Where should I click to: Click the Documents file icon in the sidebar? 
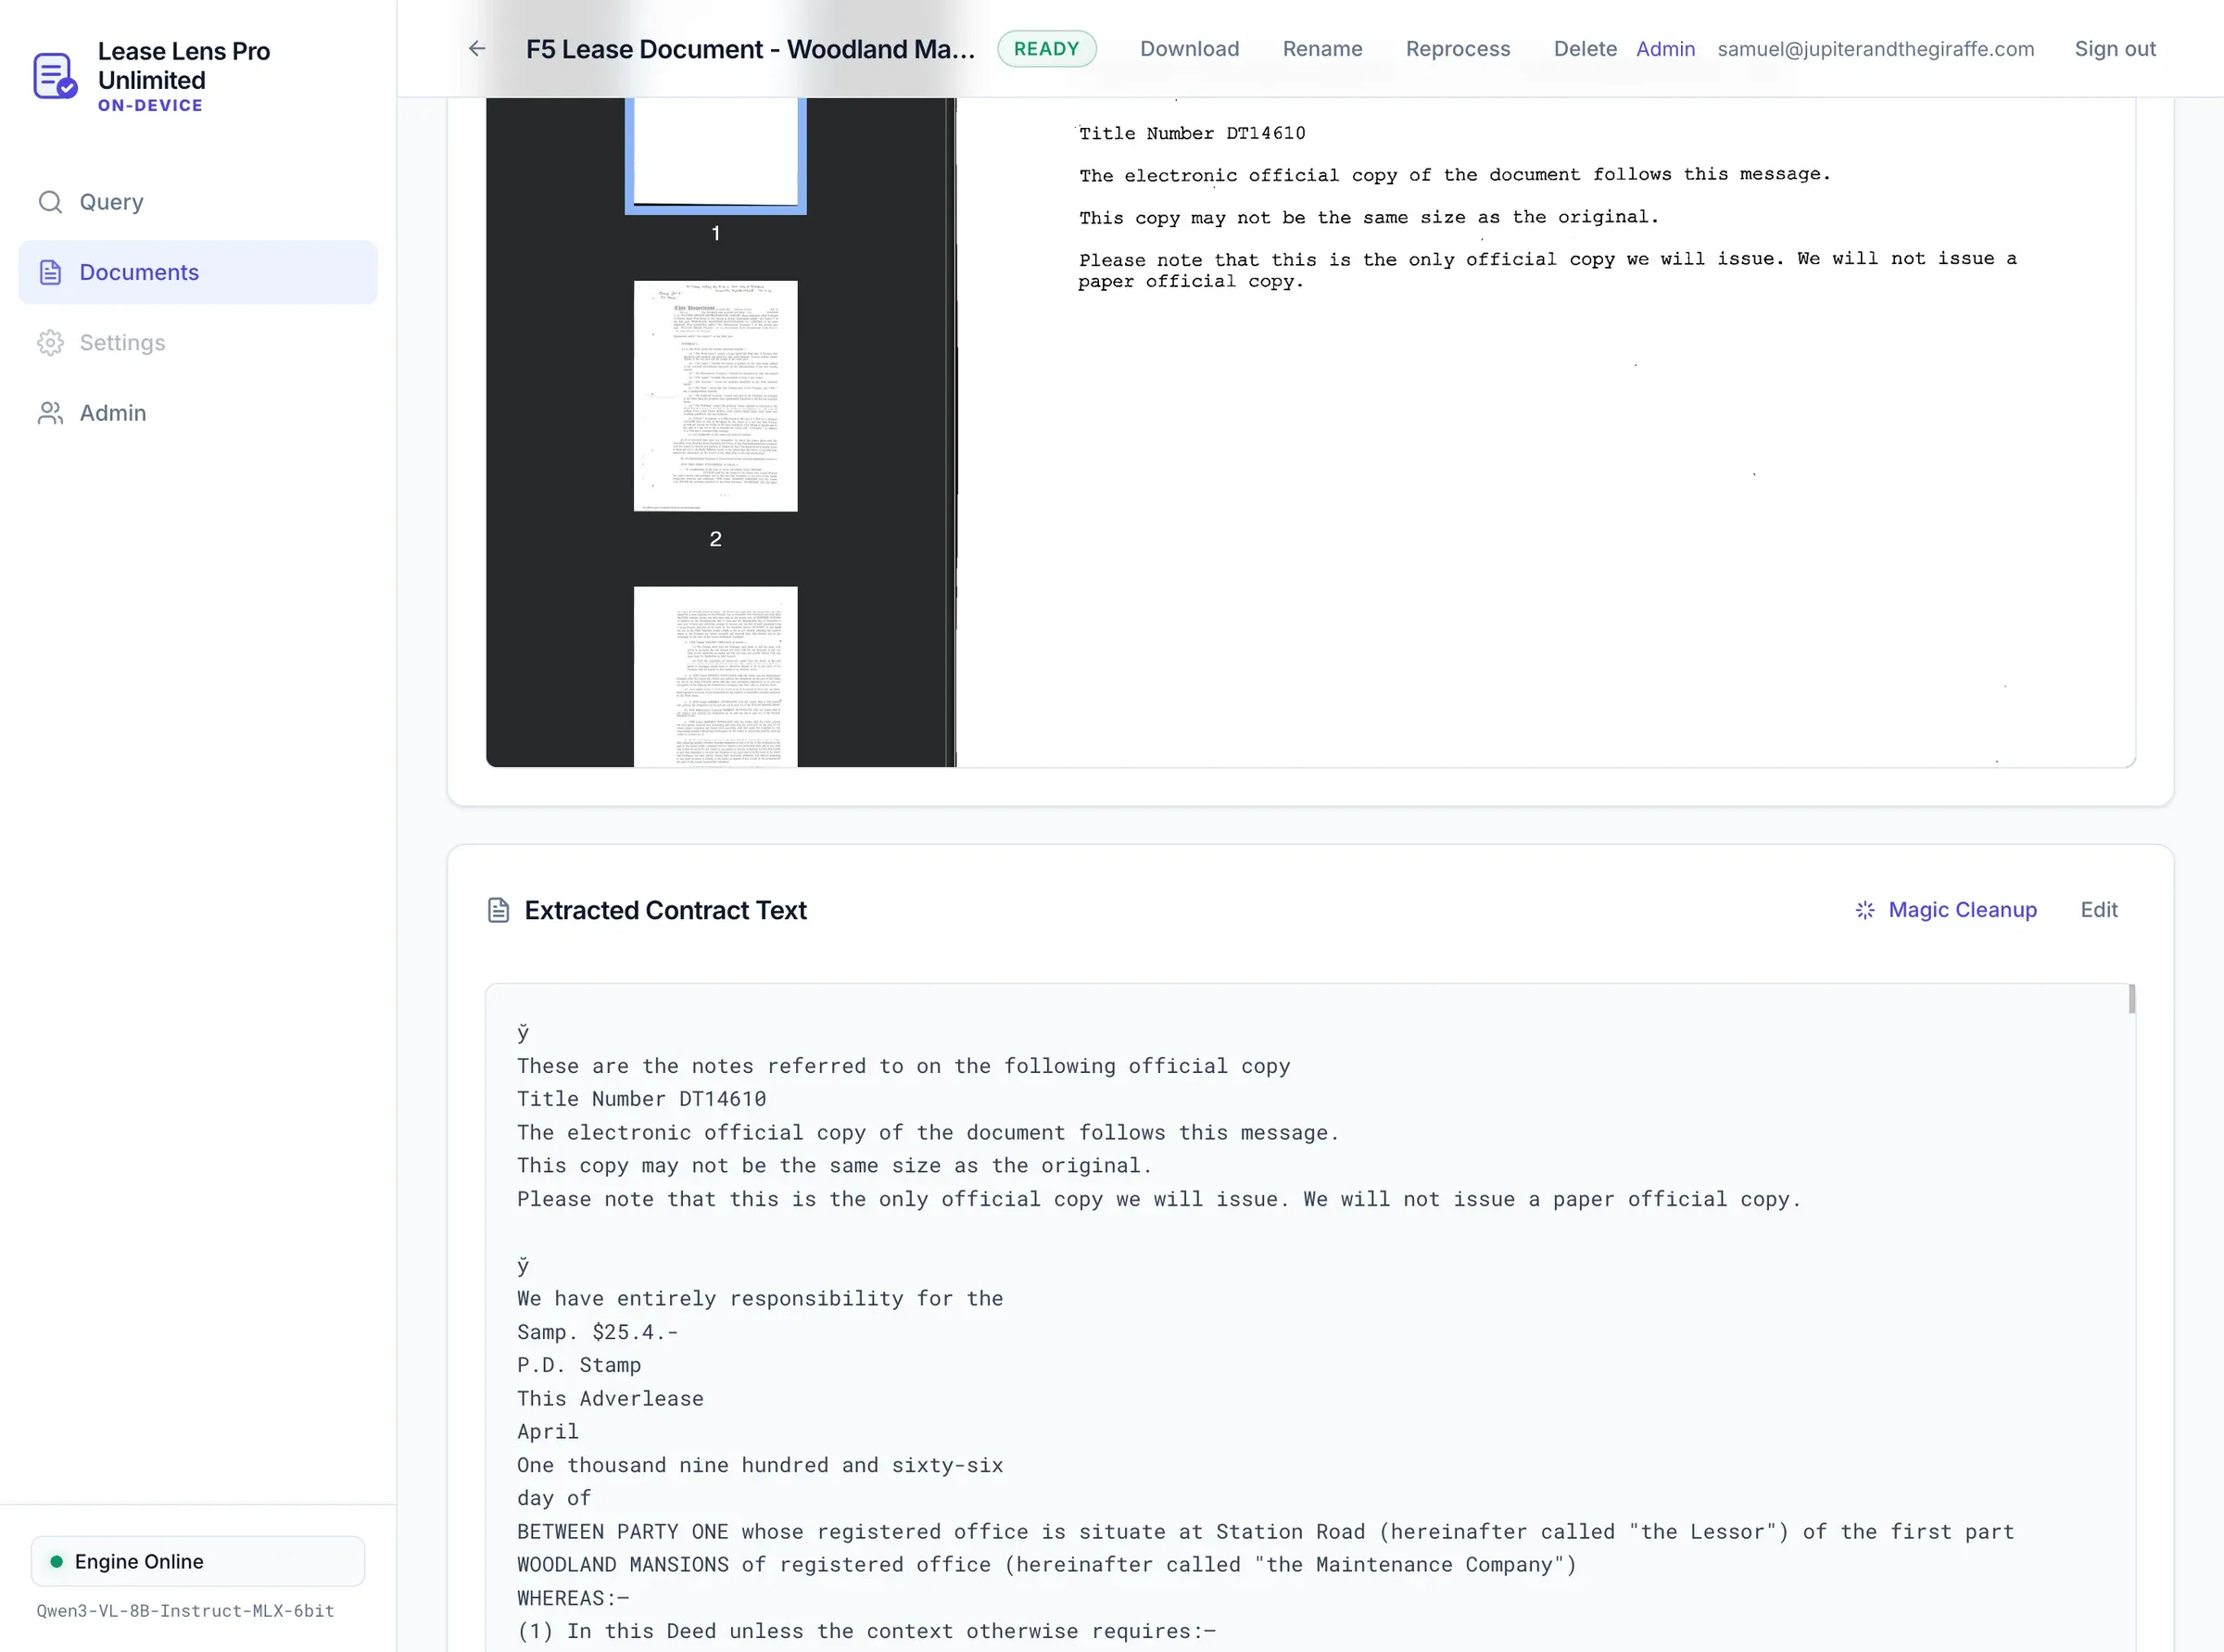pos(50,272)
